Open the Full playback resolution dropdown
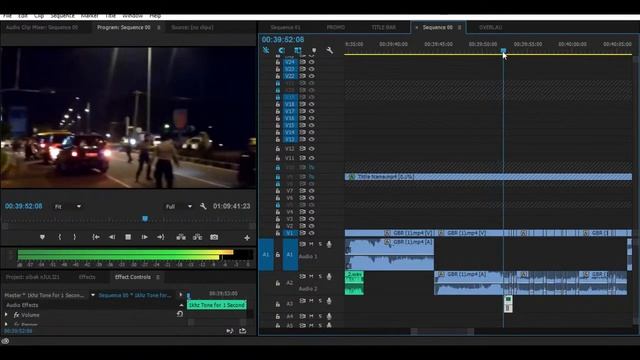The width and height of the screenshot is (640, 360). point(179,207)
